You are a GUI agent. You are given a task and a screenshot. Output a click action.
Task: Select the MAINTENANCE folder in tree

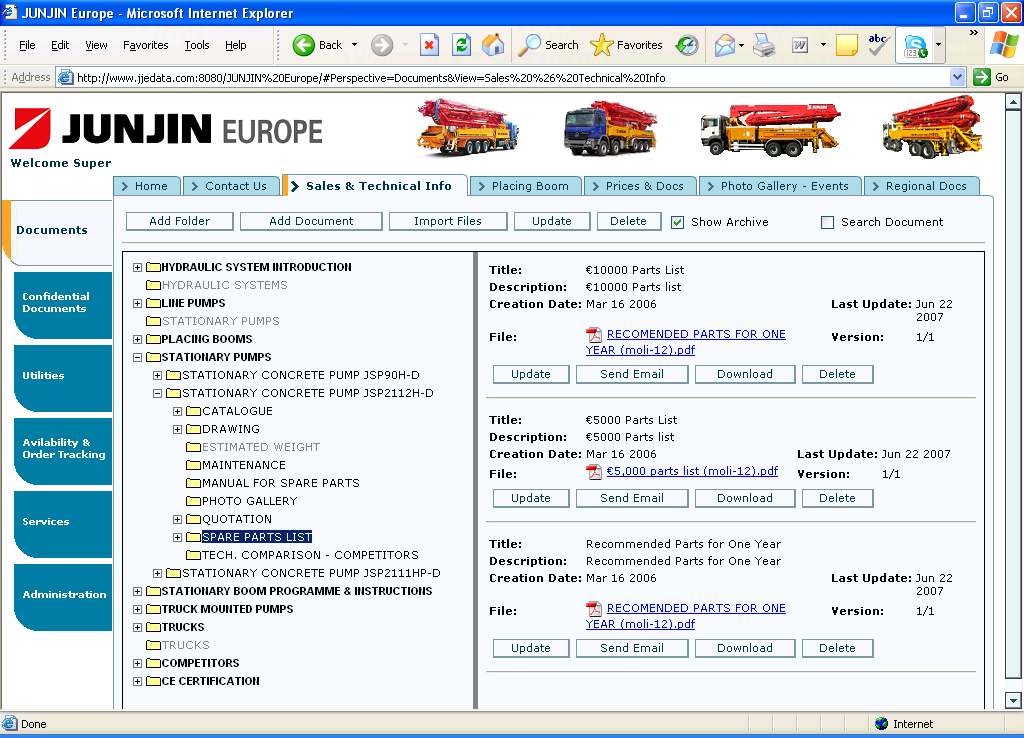pyautogui.click(x=243, y=465)
